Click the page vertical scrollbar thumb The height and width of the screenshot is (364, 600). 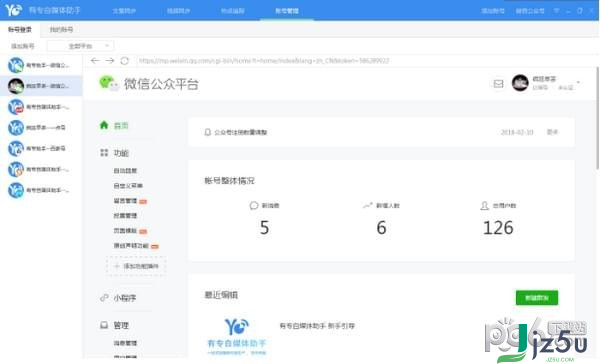[x=597, y=118]
